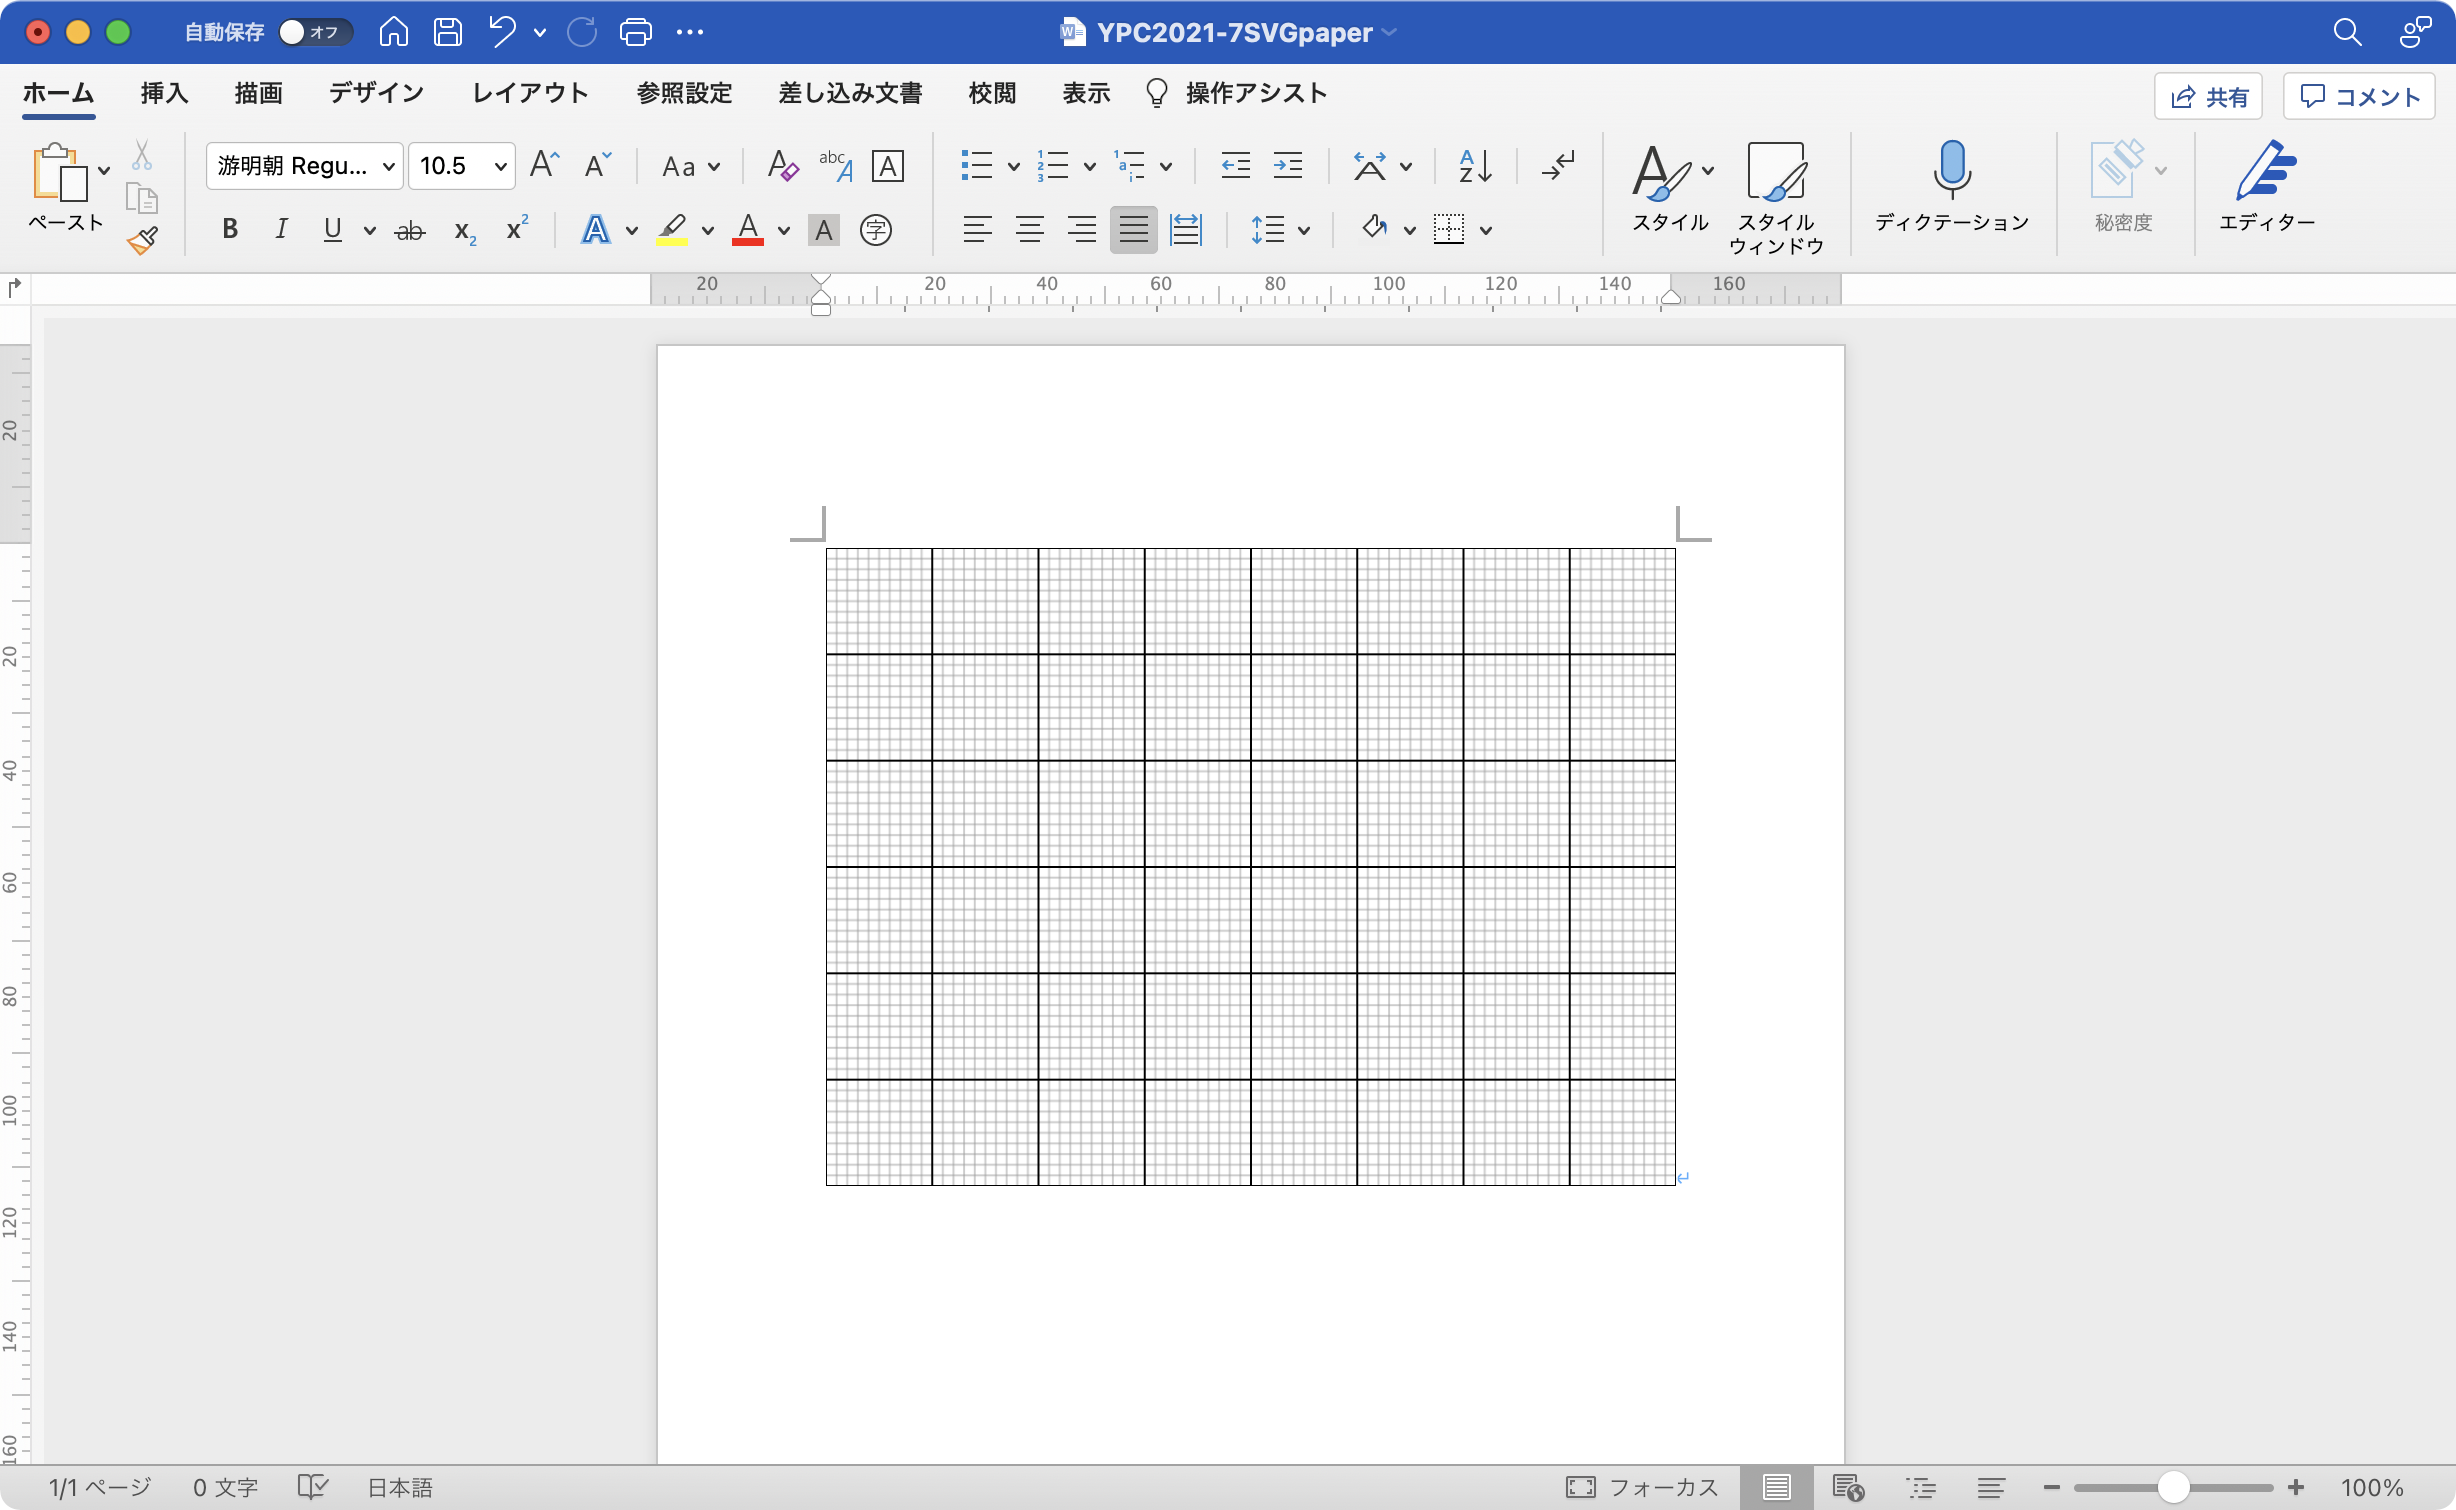The image size is (2456, 1510).
Task: Toggle bold formatting
Action: [x=230, y=230]
